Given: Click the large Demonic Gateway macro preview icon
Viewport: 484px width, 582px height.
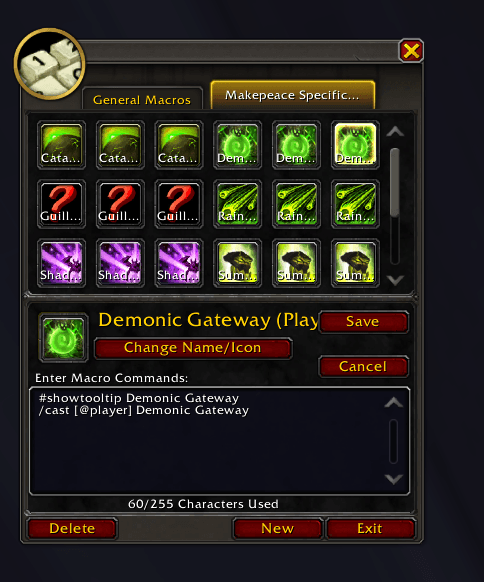Looking at the screenshot, I should [63, 337].
